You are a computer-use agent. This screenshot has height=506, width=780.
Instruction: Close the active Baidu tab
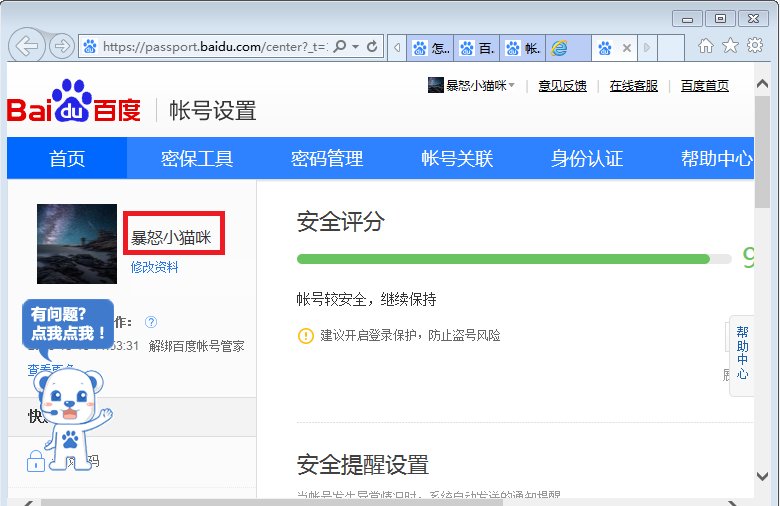(627, 48)
